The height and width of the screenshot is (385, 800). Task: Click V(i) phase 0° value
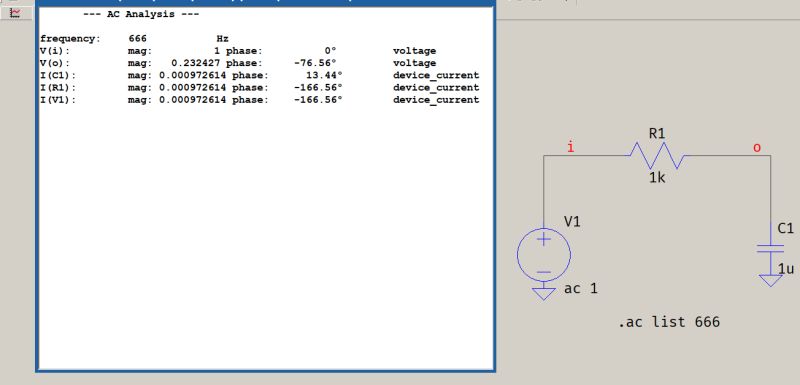(x=331, y=51)
